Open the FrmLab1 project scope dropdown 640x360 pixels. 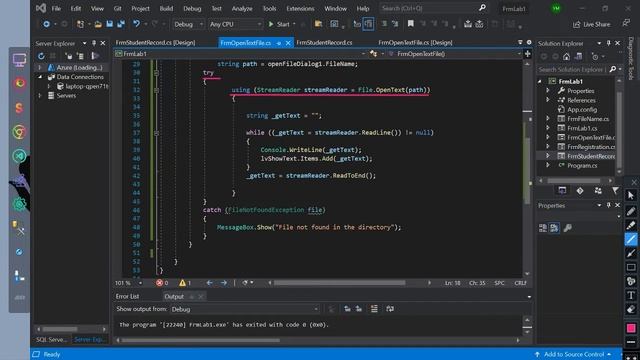tap(240, 54)
